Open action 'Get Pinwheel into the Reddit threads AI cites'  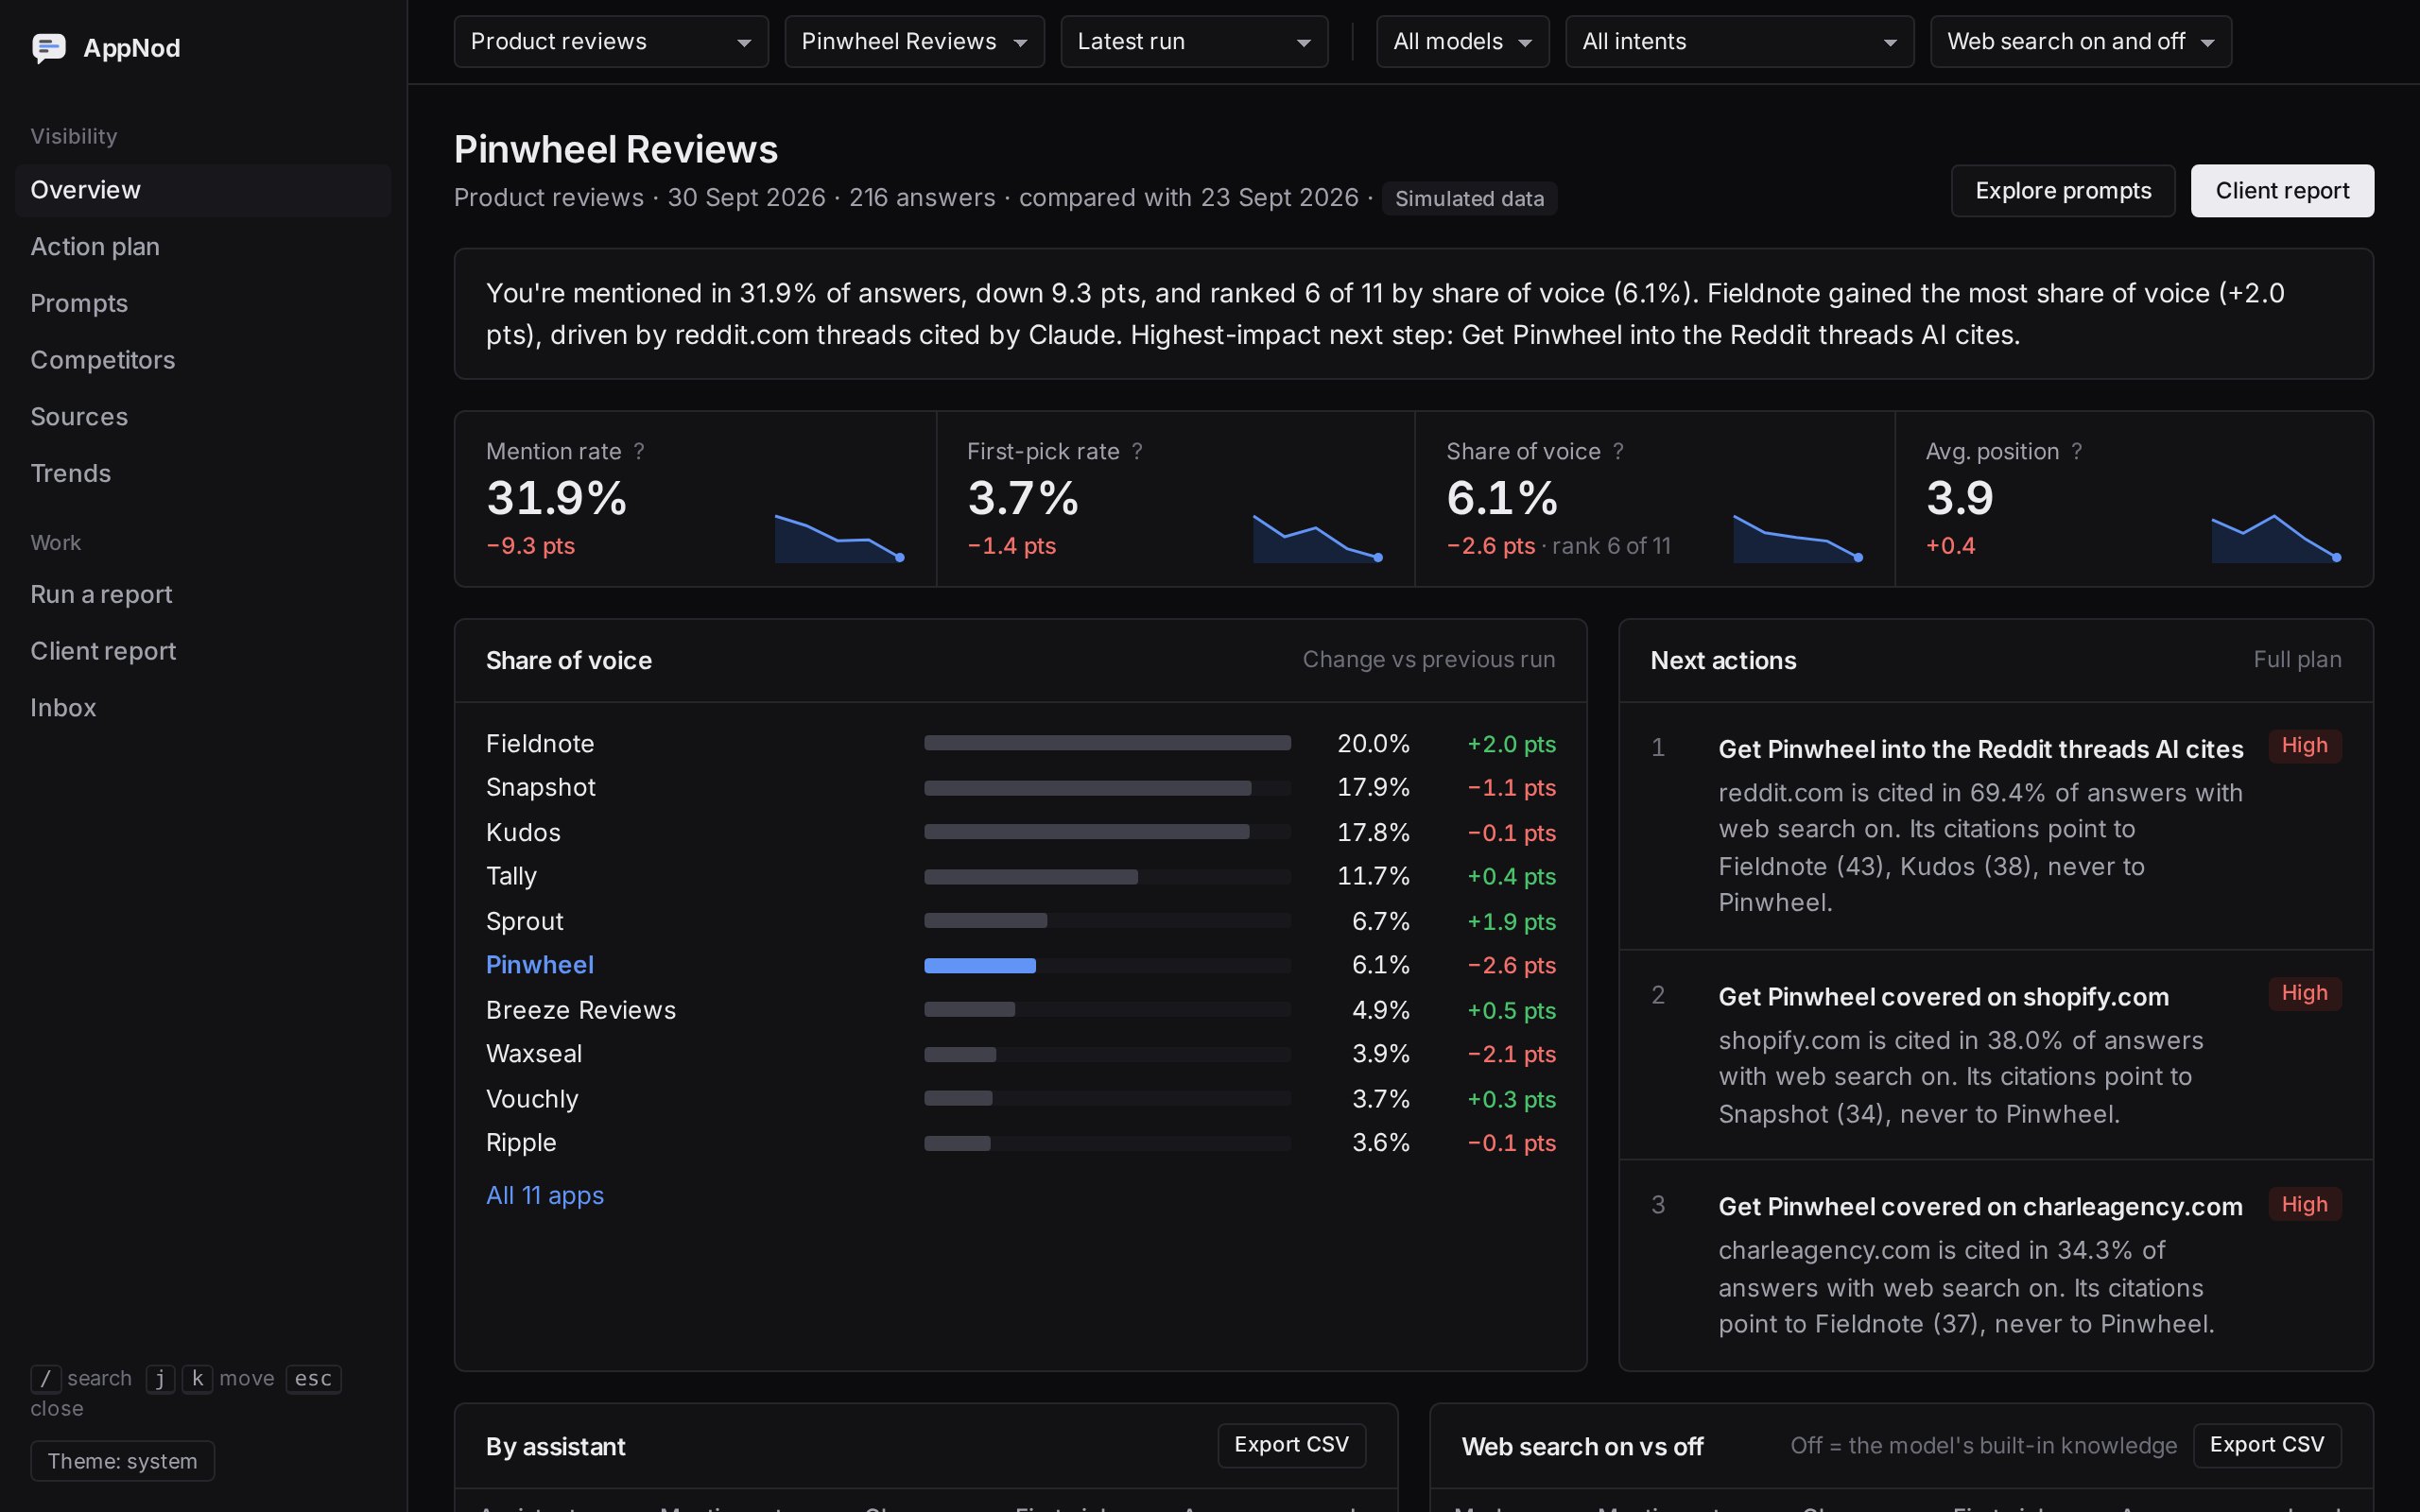(1995, 825)
